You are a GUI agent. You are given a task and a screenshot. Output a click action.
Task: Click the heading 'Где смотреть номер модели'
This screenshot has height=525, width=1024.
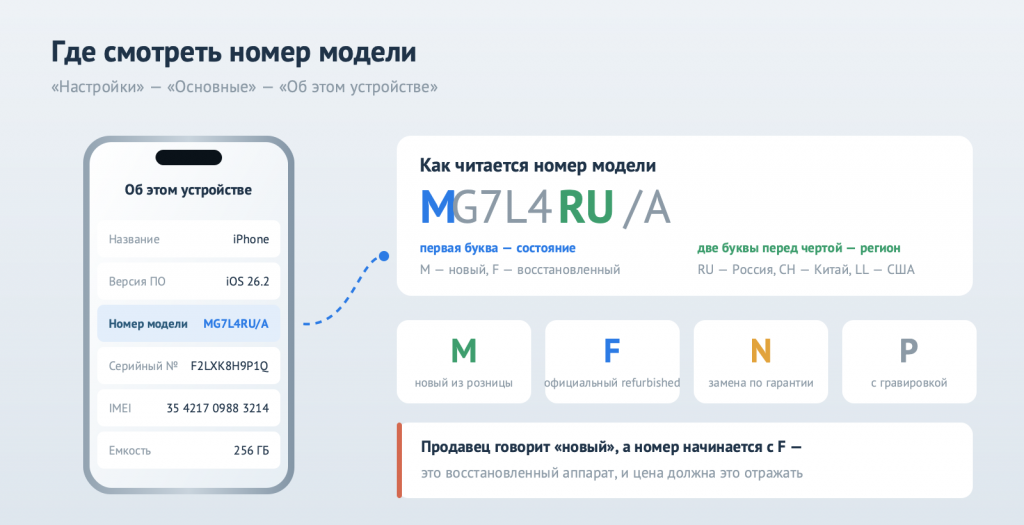234,52
